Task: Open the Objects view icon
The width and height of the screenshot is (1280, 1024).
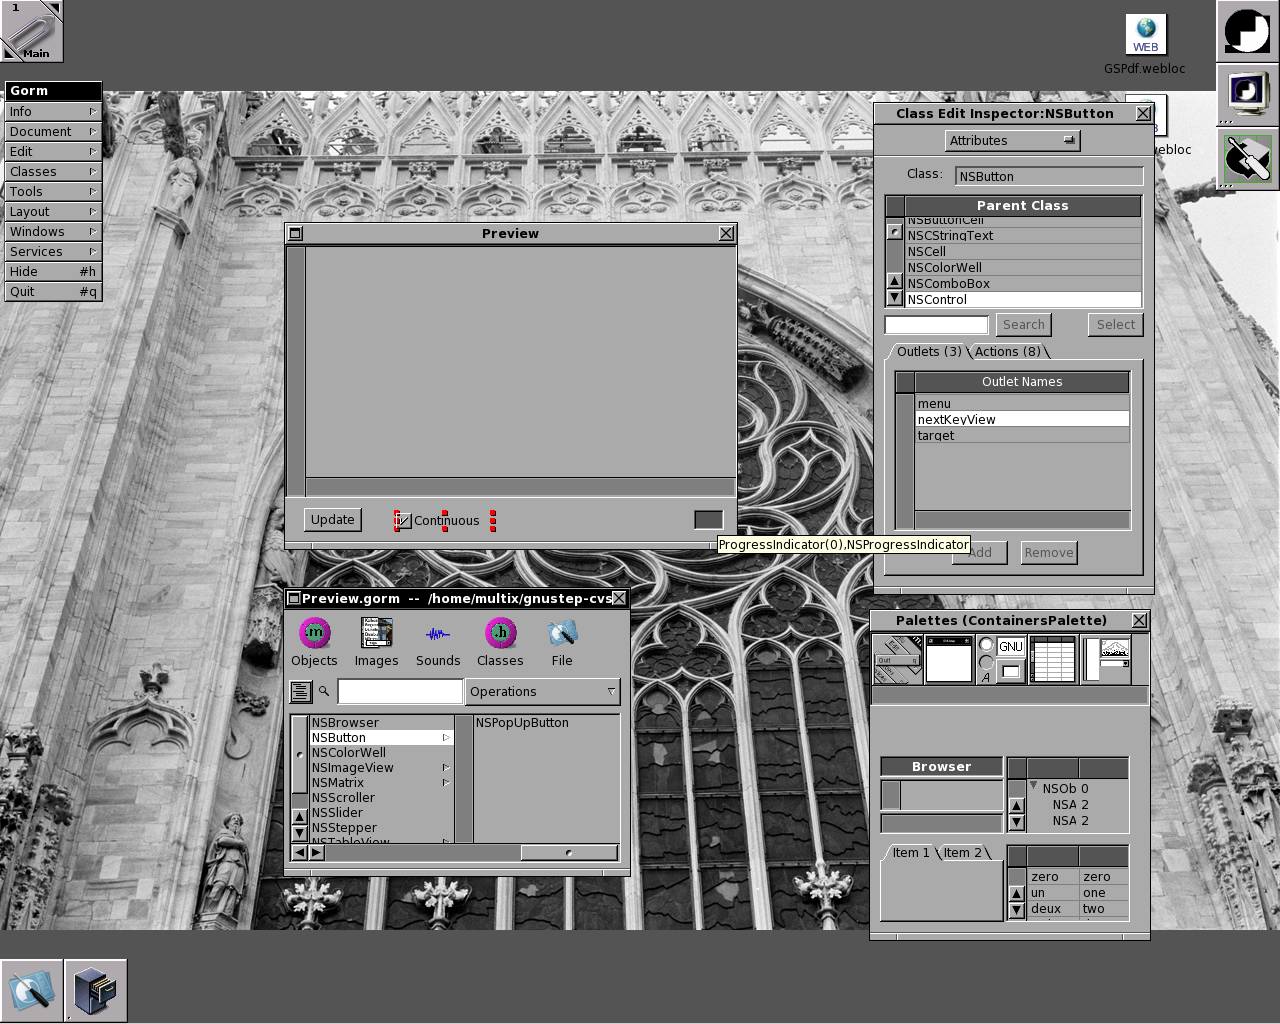Action: pos(314,634)
